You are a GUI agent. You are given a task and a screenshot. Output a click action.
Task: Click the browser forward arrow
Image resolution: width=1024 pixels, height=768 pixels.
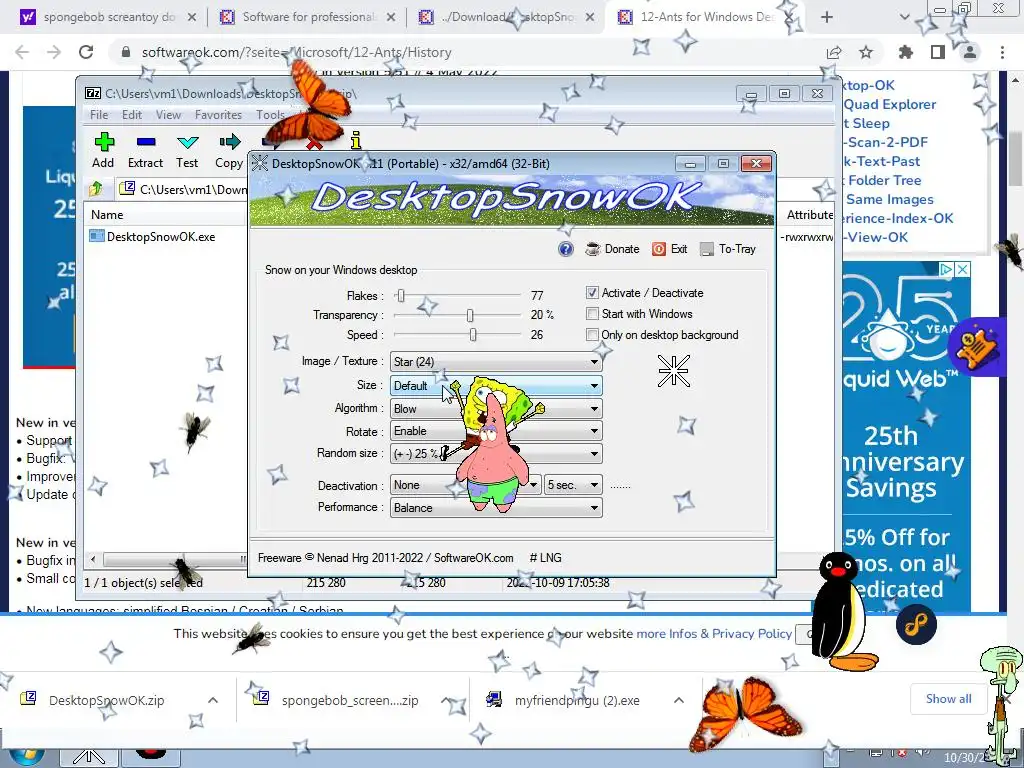[x=54, y=52]
